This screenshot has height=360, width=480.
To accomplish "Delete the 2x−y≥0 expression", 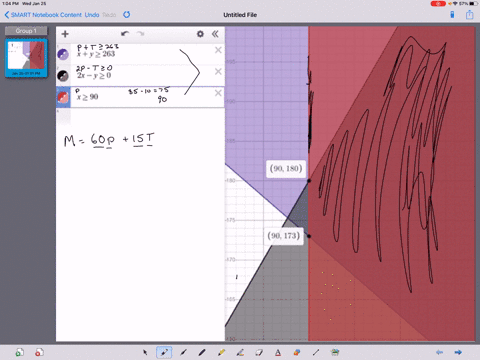I will (218, 71).
